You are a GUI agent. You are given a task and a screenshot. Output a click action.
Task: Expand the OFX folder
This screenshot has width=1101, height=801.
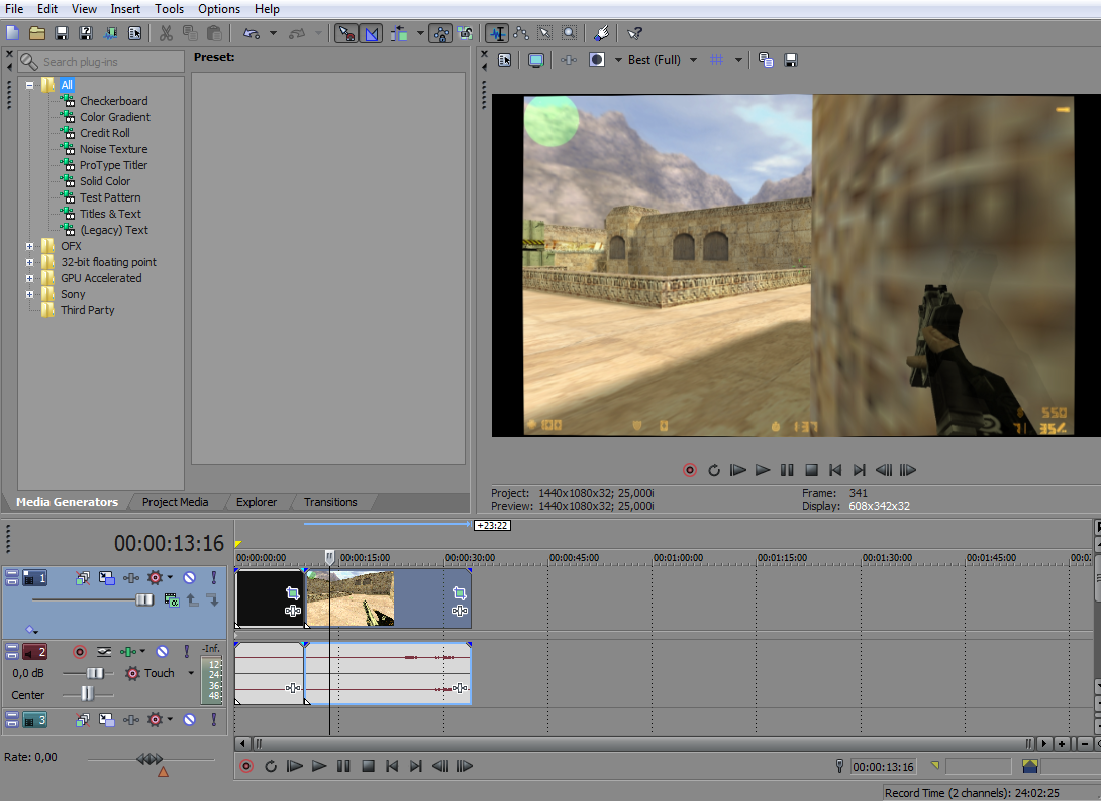tap(29, 246)
